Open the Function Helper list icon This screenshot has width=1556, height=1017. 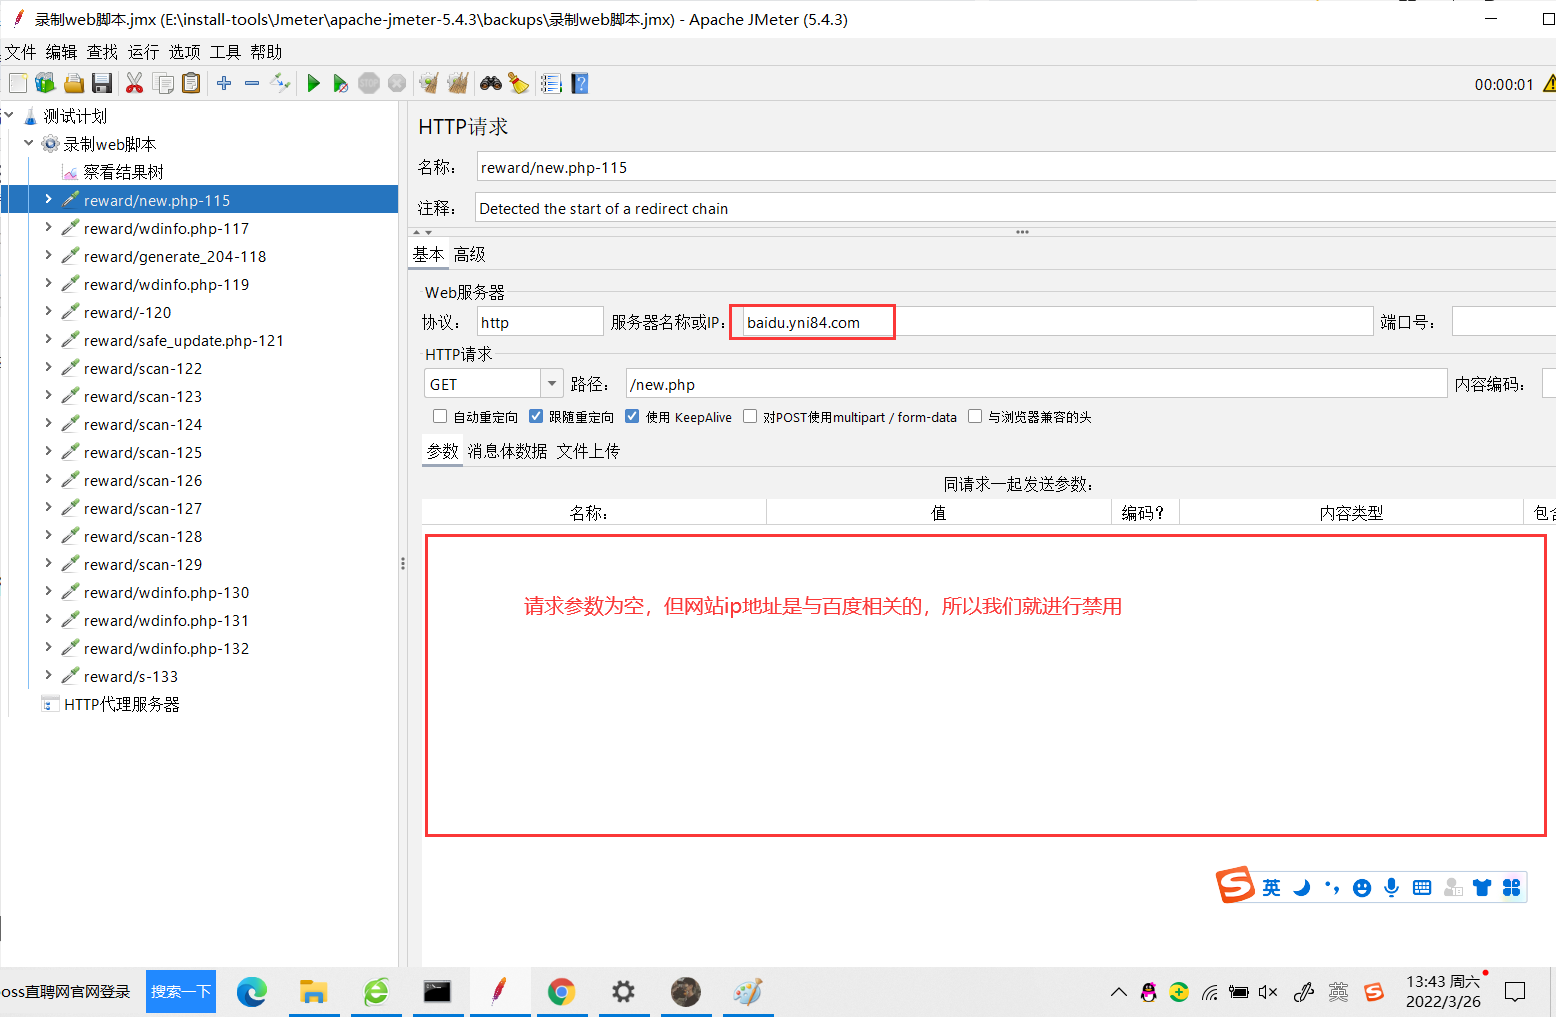click(551, 83)
